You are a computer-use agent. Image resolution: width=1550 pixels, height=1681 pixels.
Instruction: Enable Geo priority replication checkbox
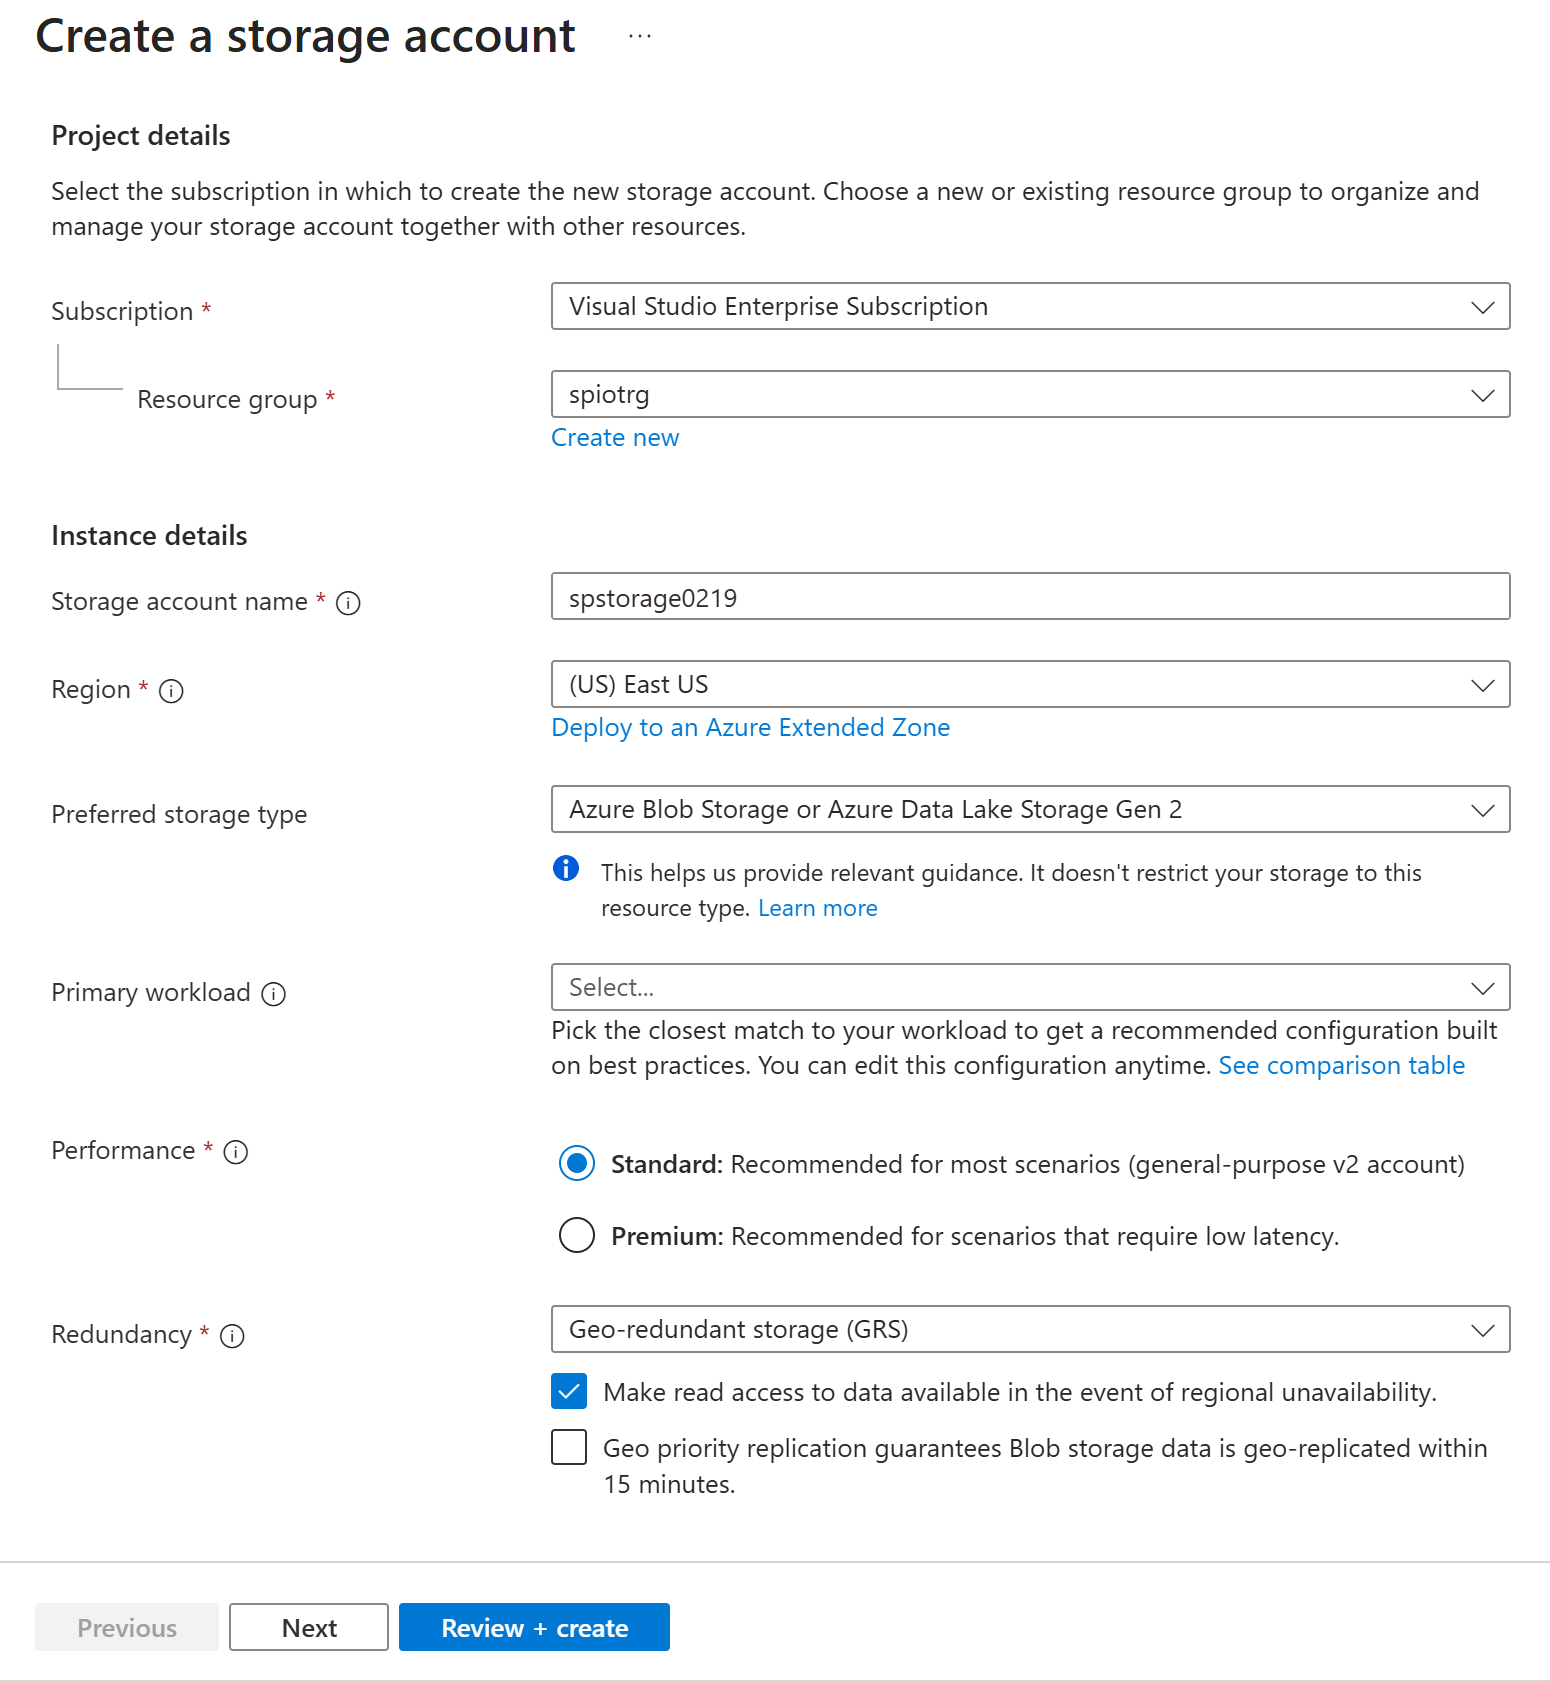pyautogui.click(x=568, y=1447)
